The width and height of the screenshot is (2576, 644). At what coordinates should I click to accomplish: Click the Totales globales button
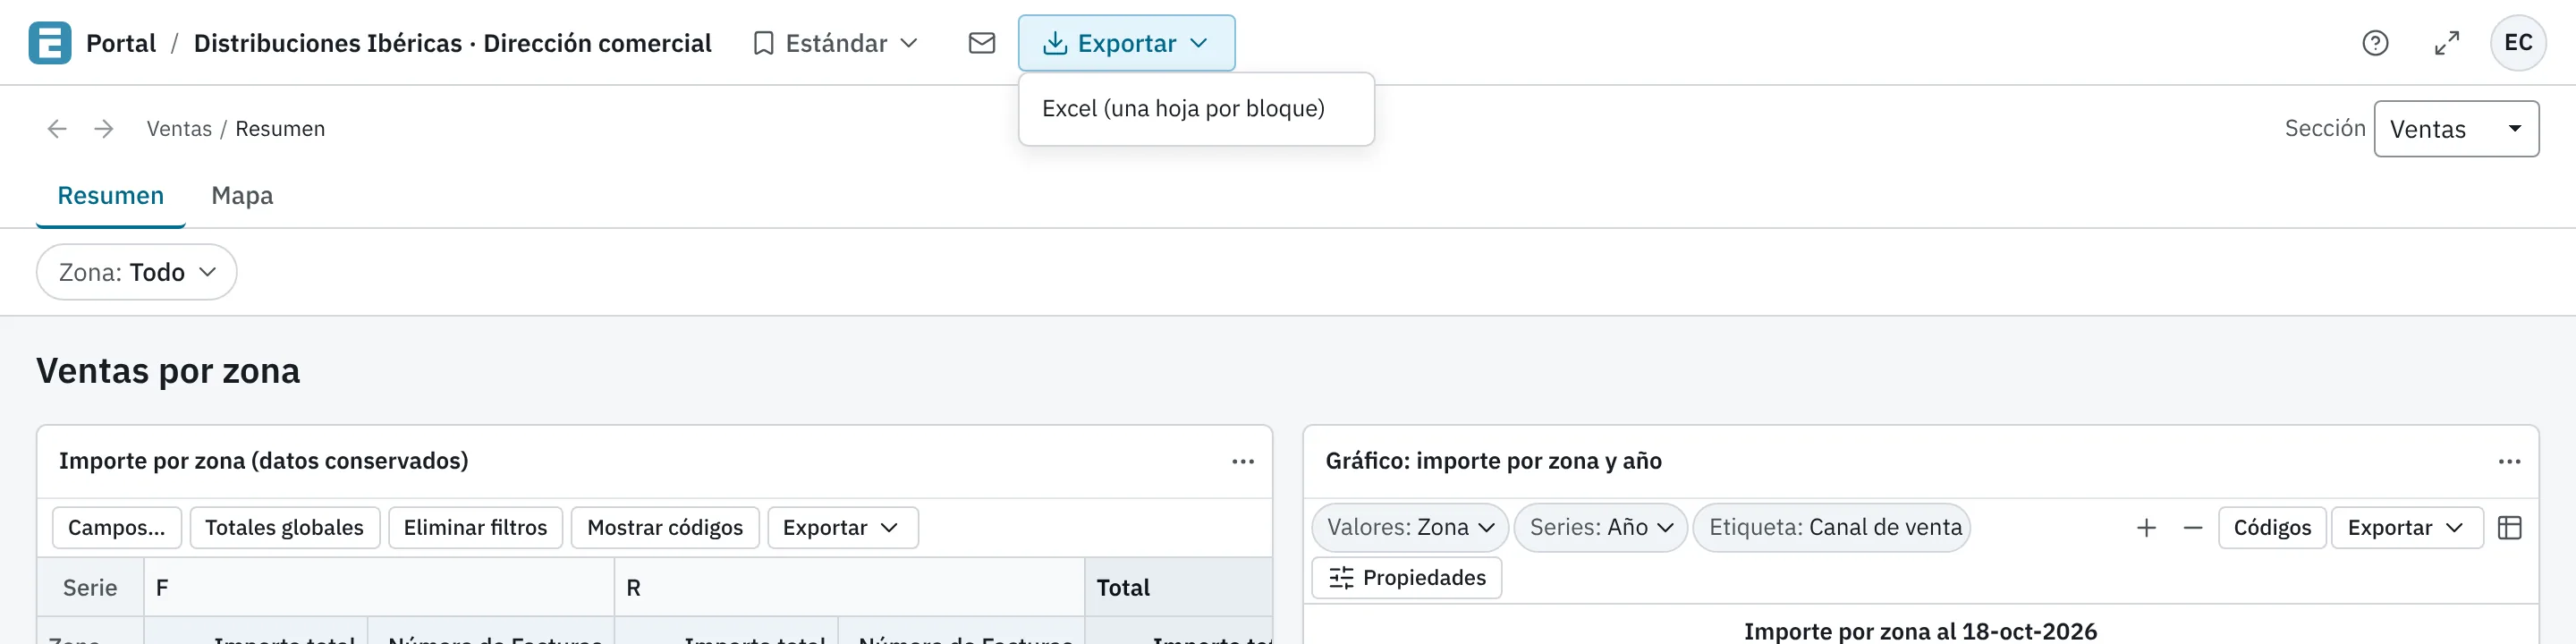284,528
